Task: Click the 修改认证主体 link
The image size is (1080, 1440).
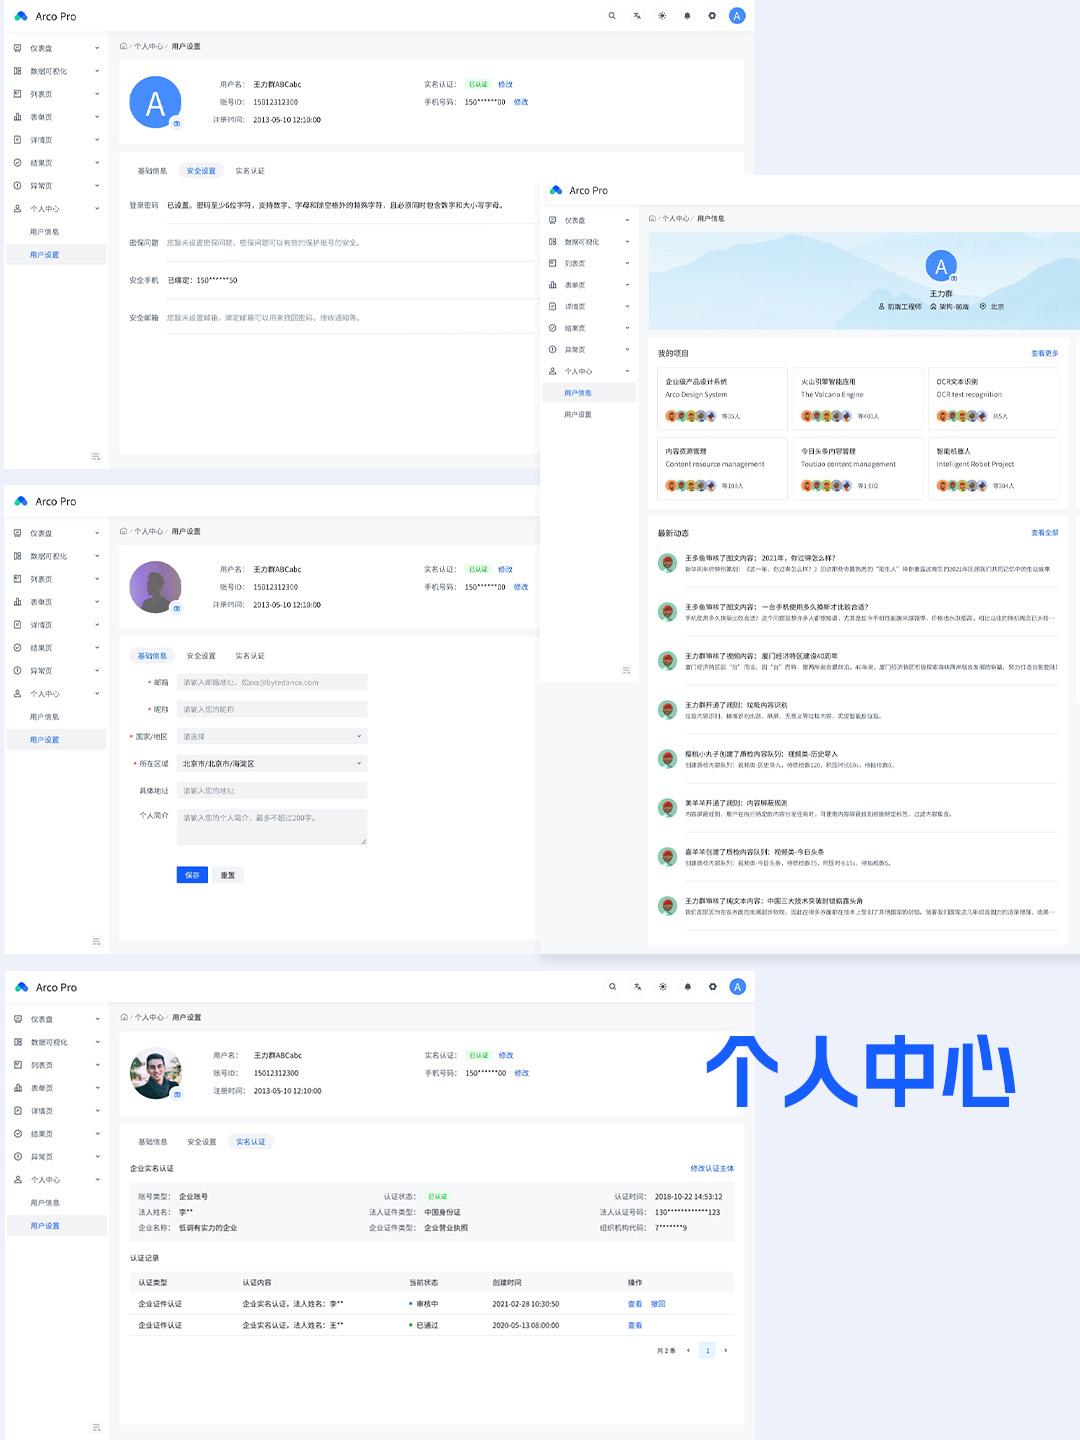Action: (712, 1168)
